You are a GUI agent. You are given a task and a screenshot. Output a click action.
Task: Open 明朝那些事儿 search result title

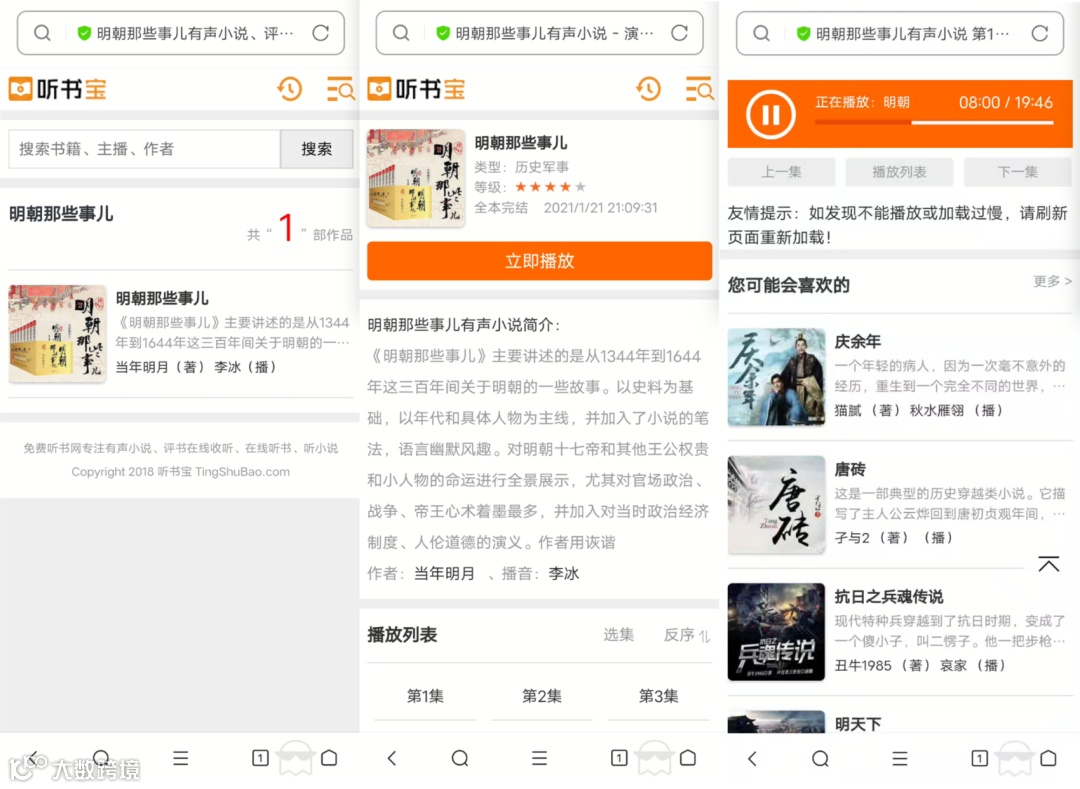tap(162, 298)
